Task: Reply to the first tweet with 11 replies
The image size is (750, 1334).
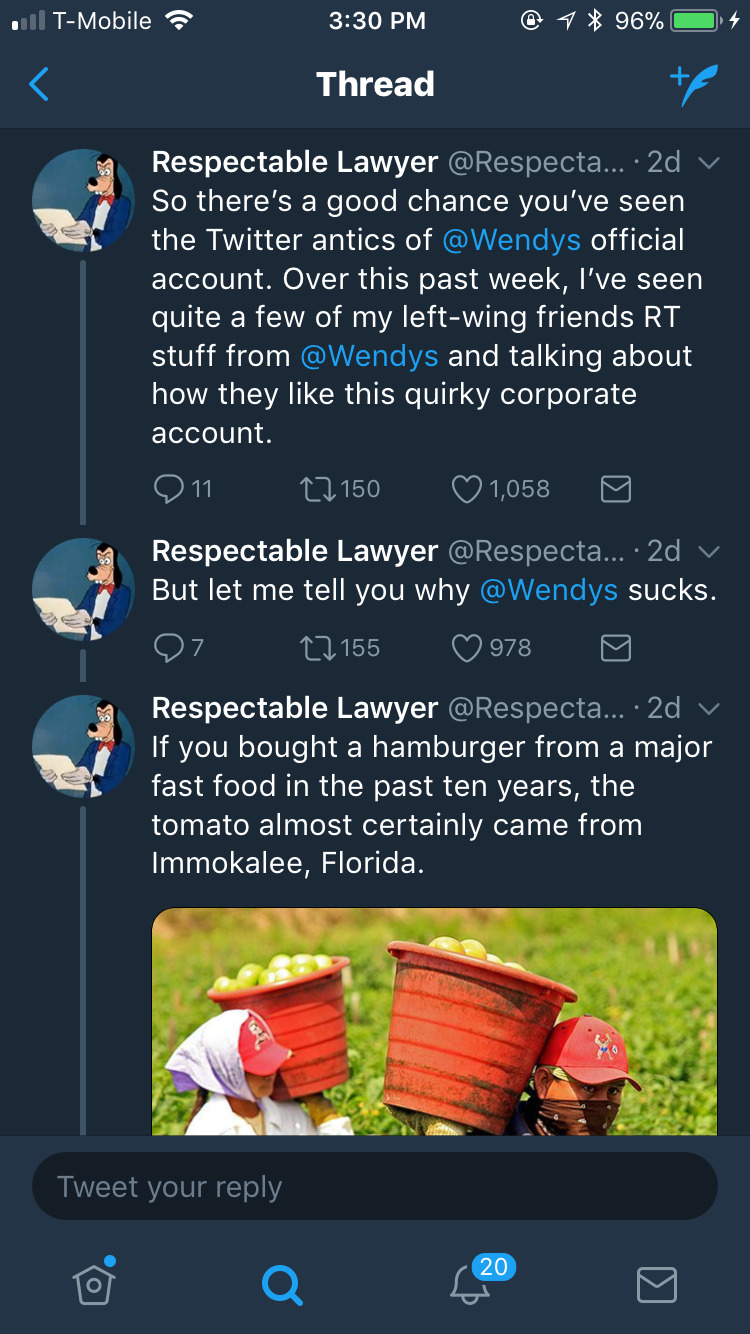Action: pyautogui.click(x=168, y=488)
